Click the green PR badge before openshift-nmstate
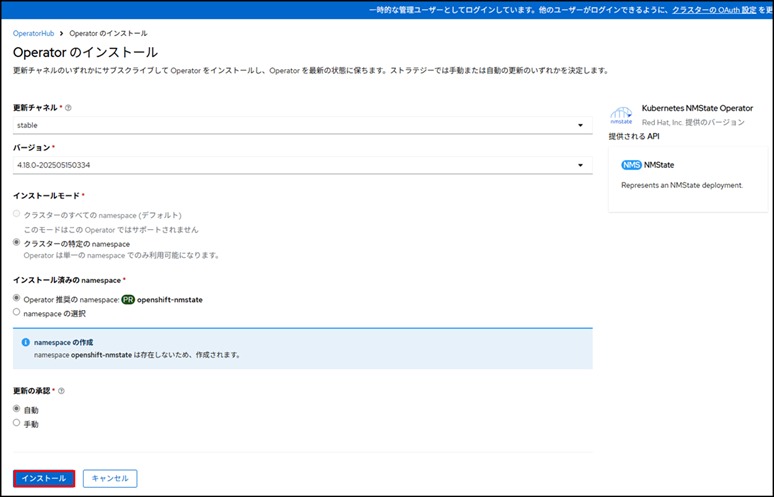Screen dimensions: 774x497 pyautogui.click(x=128, y=299)
